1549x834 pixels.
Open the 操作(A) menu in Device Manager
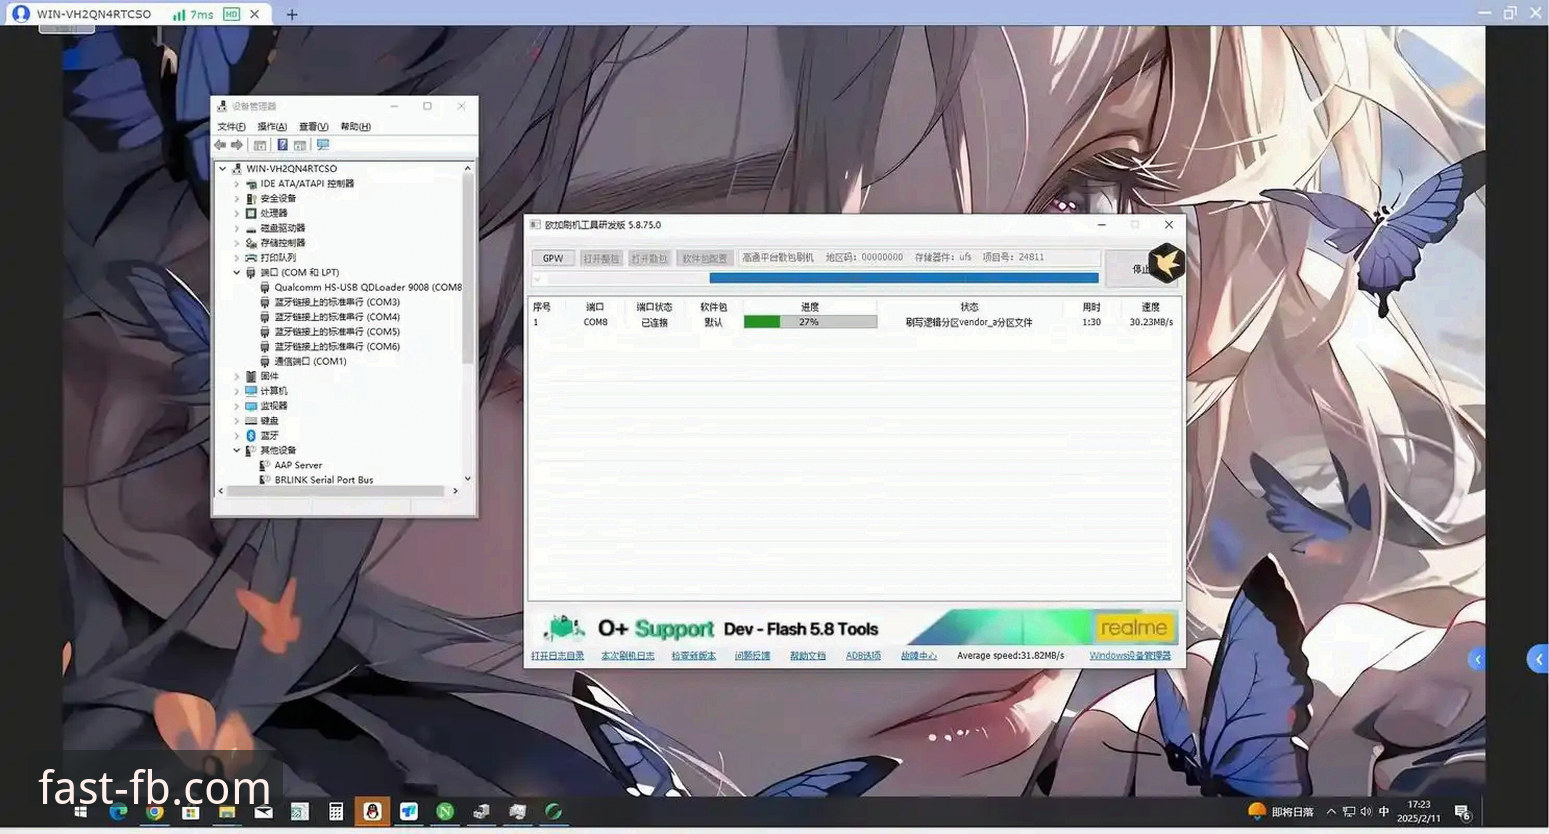click(x=272, y=127)
